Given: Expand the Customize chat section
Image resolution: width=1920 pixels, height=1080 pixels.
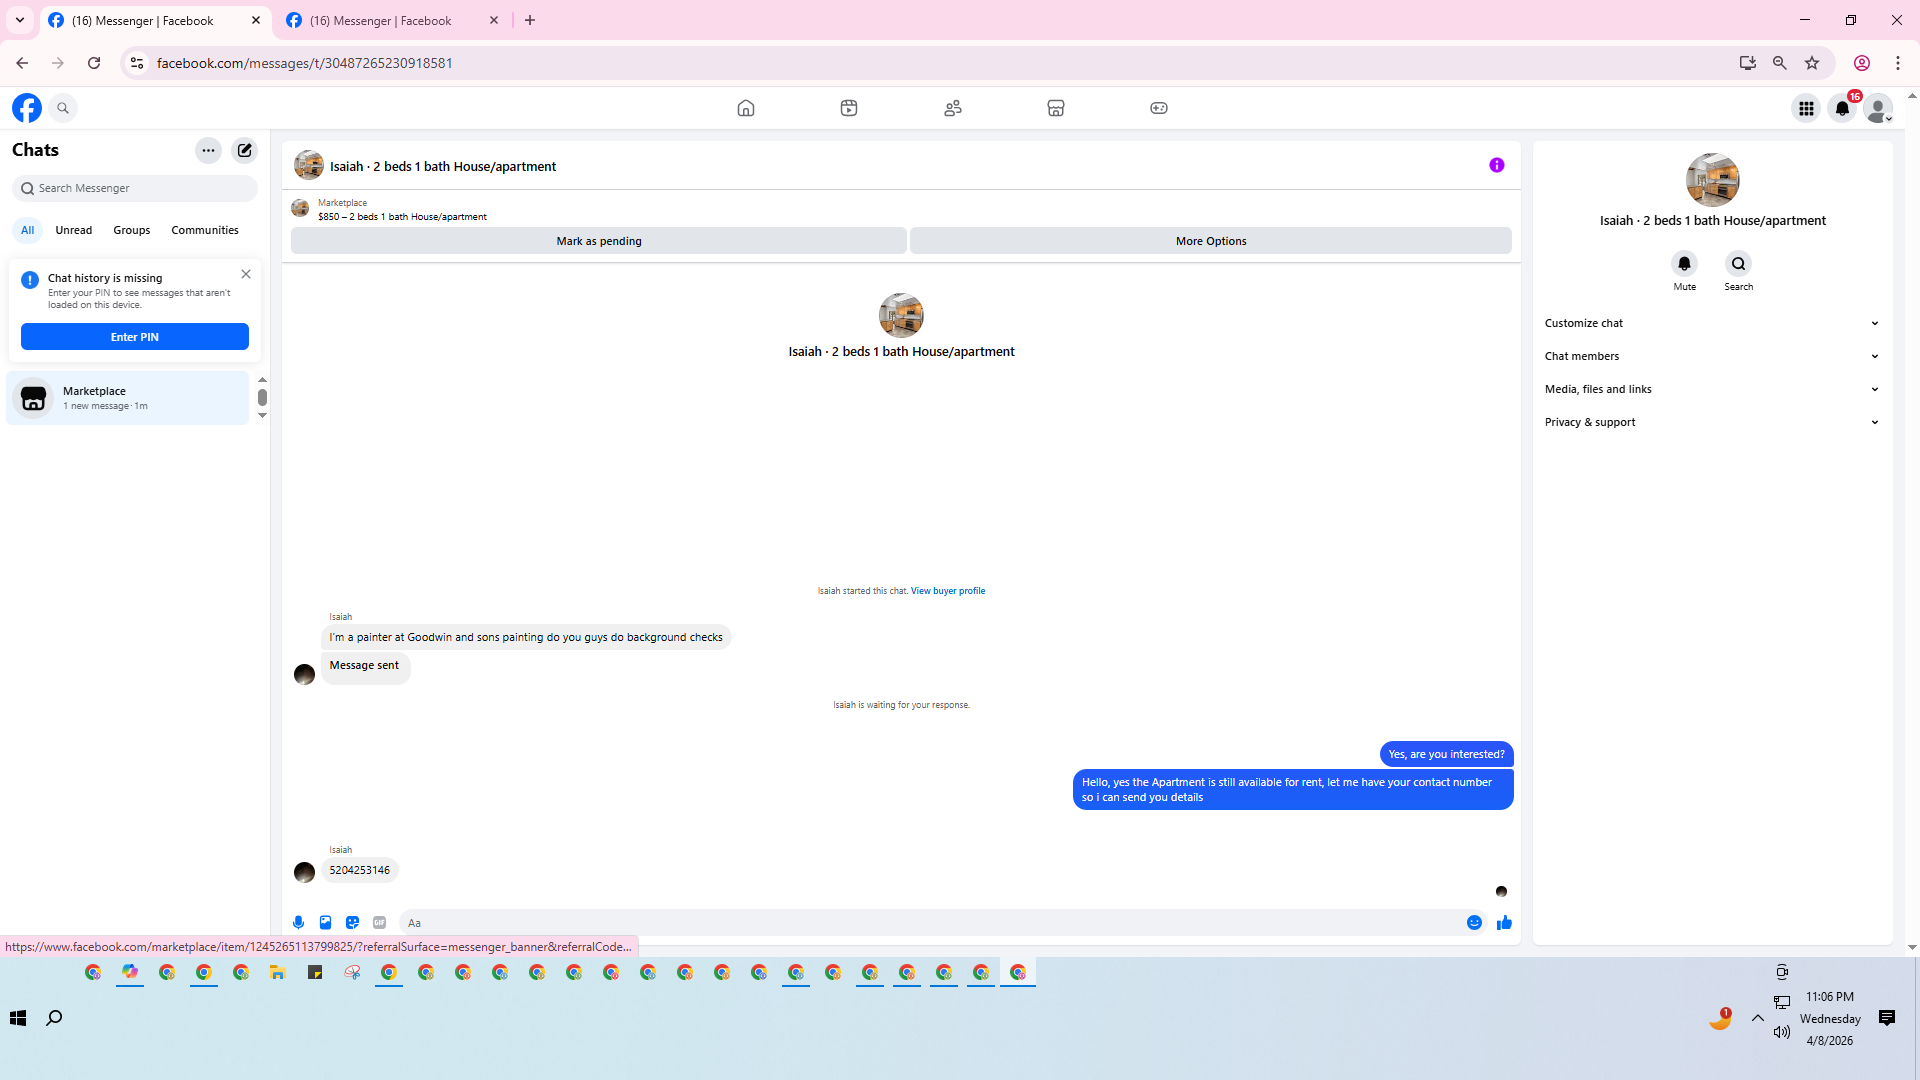Looking at the screenshot, I should click(x=1711, y=323).
